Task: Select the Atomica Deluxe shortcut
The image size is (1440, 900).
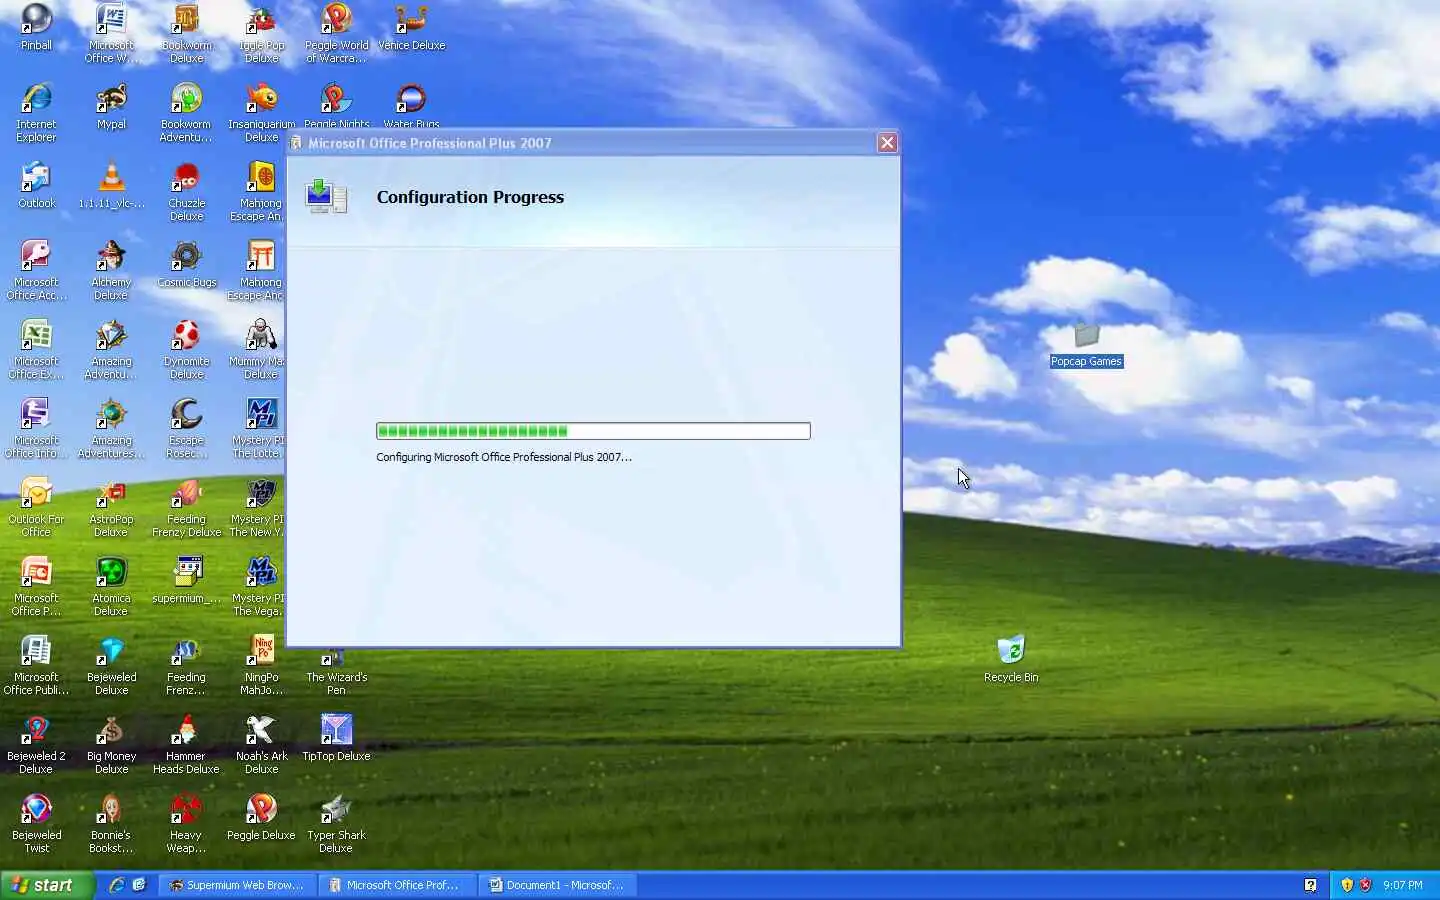Action: pyautogui.click(x=111, y=587)
